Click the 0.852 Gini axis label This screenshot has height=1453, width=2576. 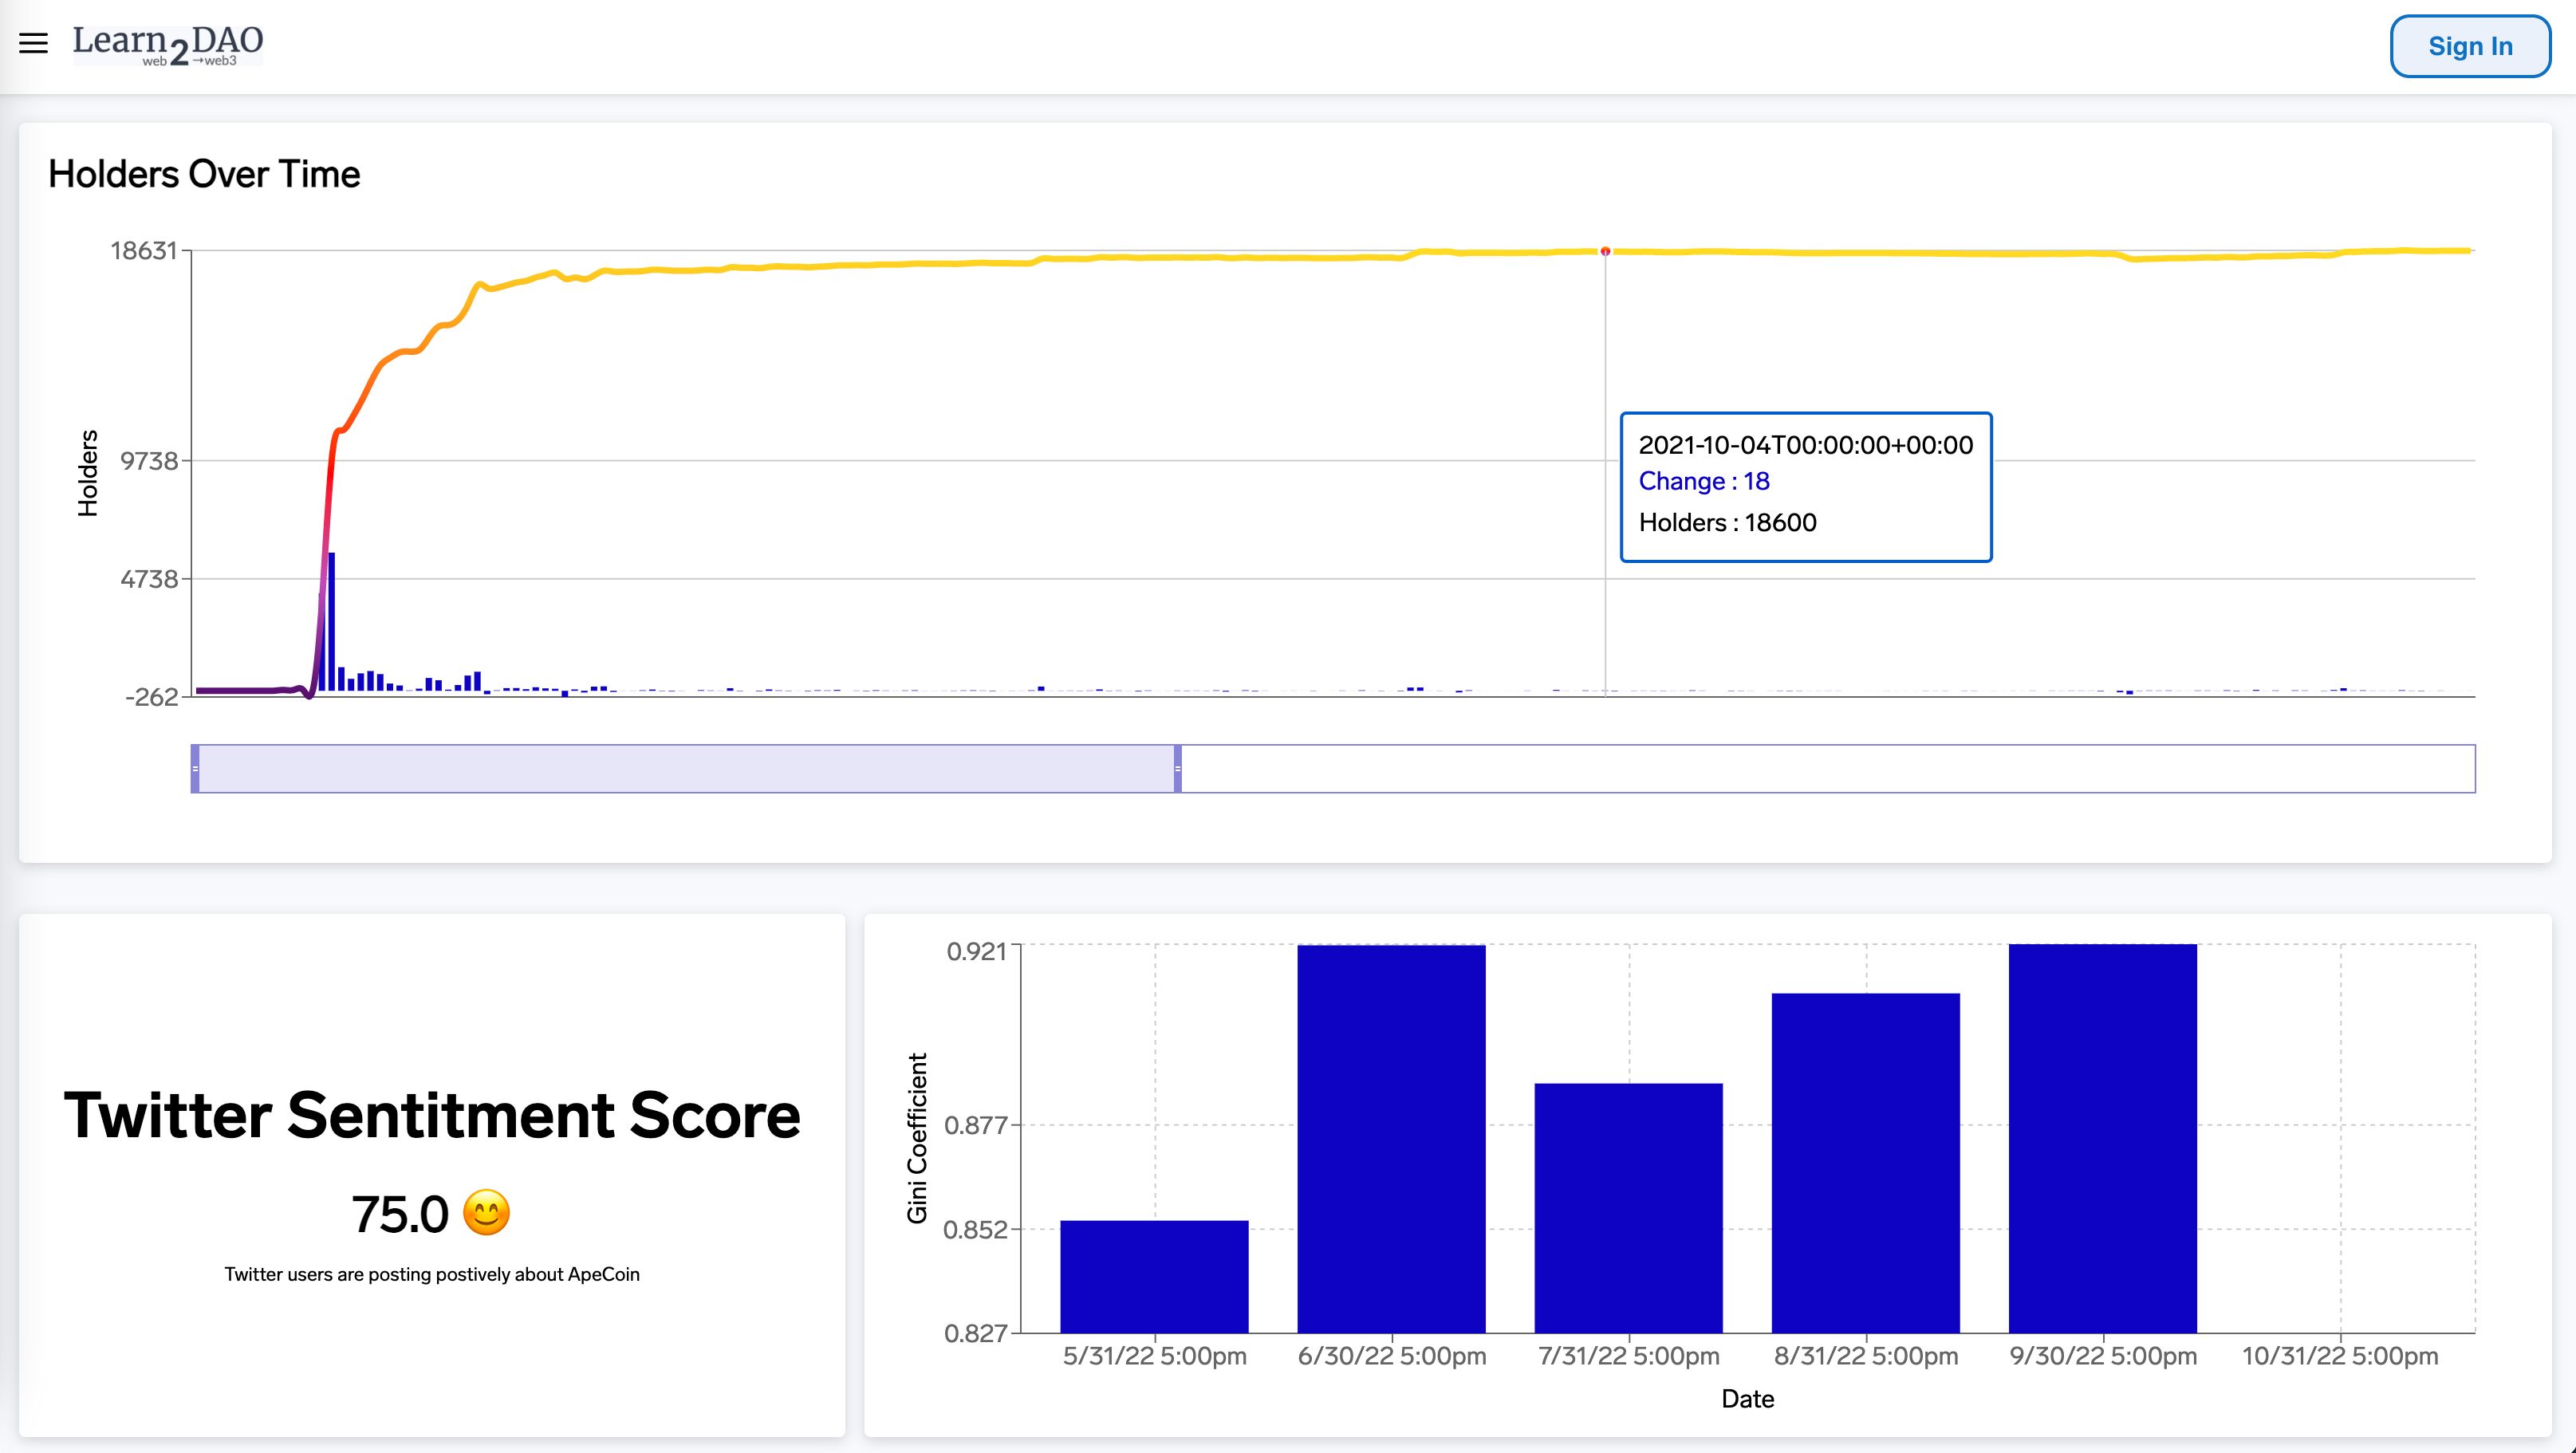[x=976, y=1229]
